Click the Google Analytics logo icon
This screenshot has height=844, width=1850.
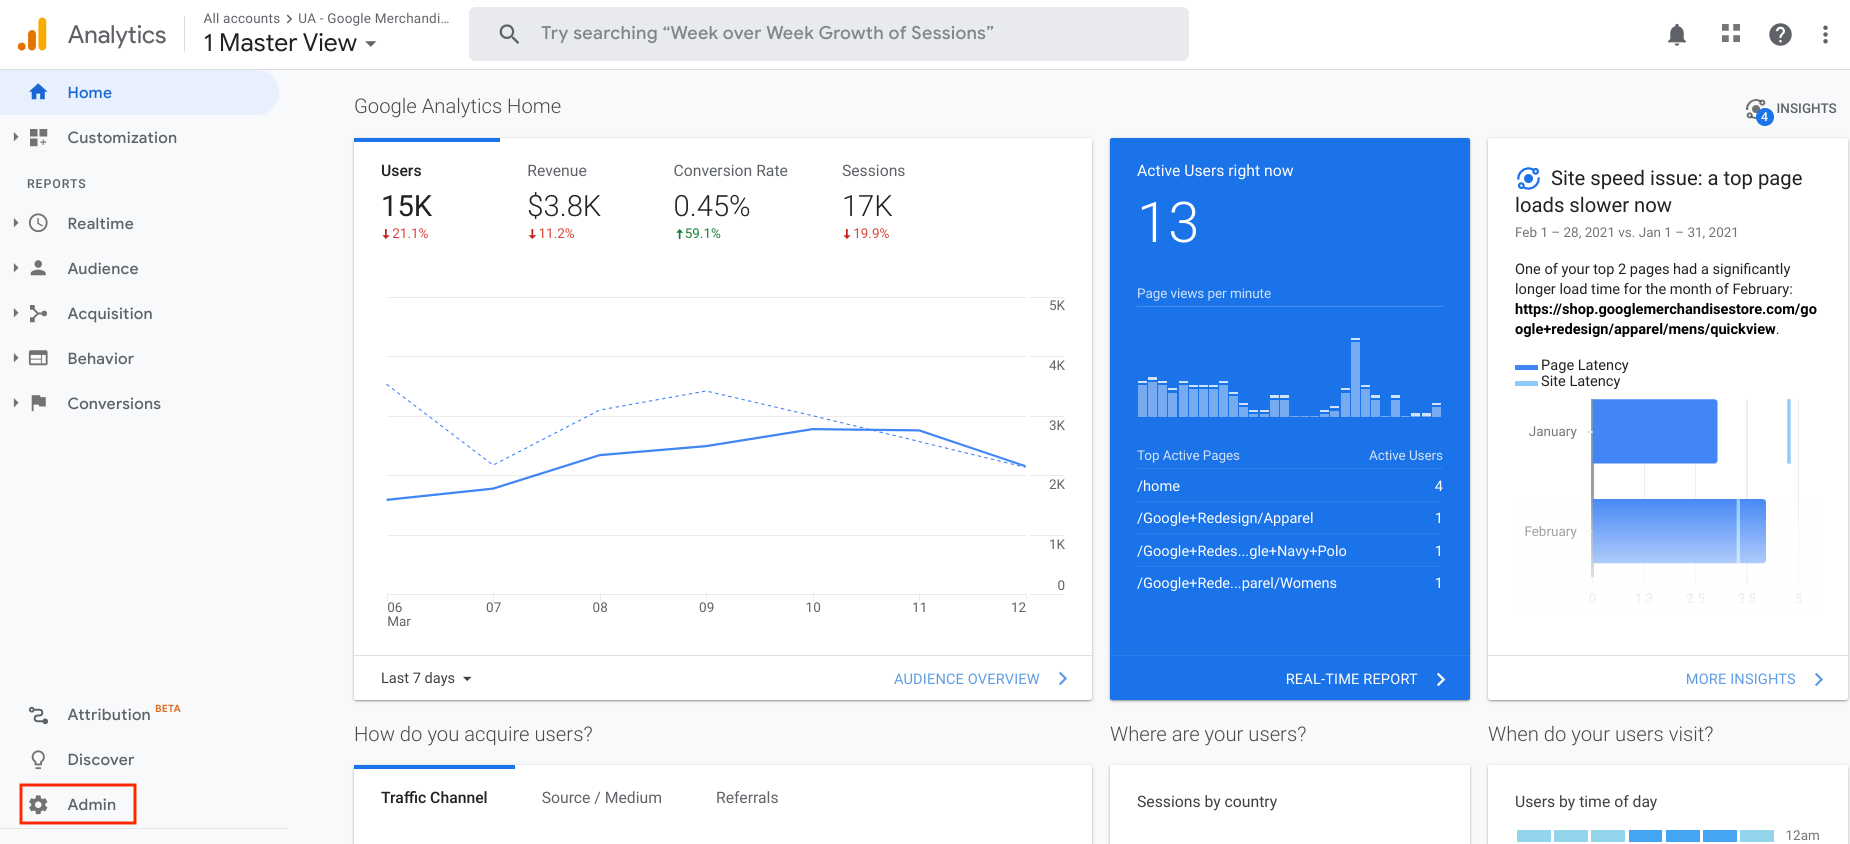tap(32, 34)
